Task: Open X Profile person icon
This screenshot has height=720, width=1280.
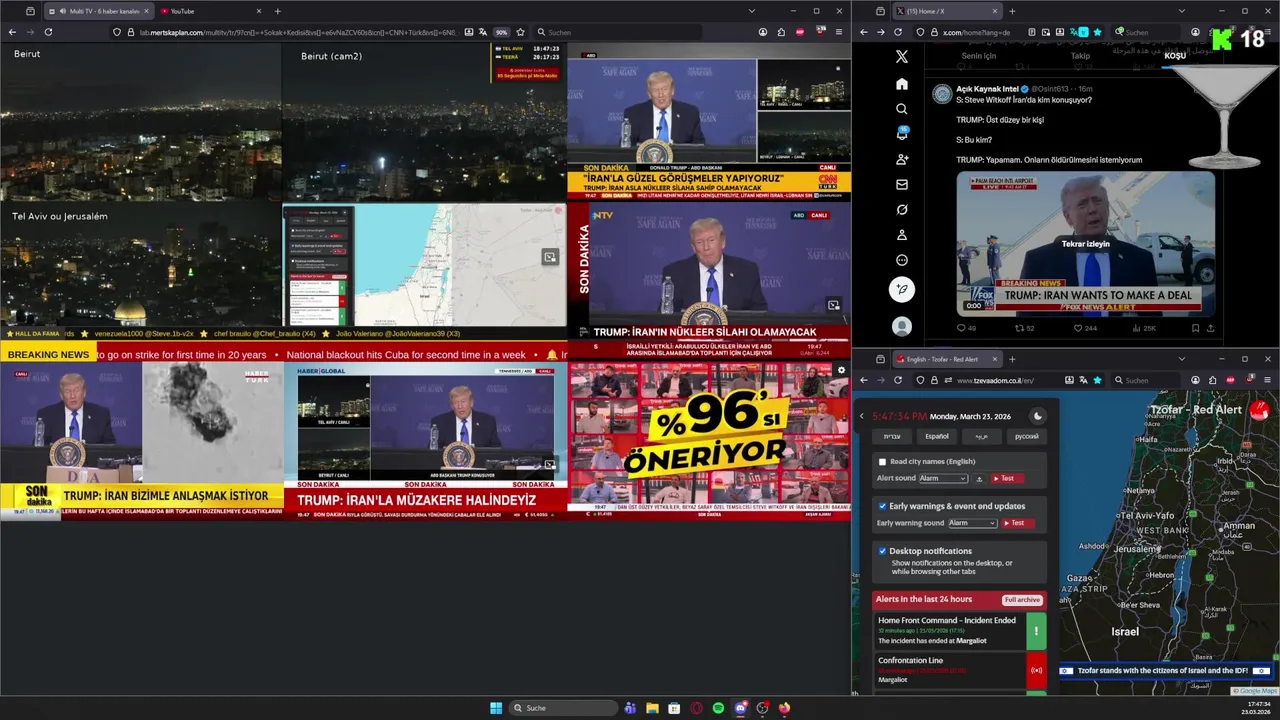Action: (901, 235)
